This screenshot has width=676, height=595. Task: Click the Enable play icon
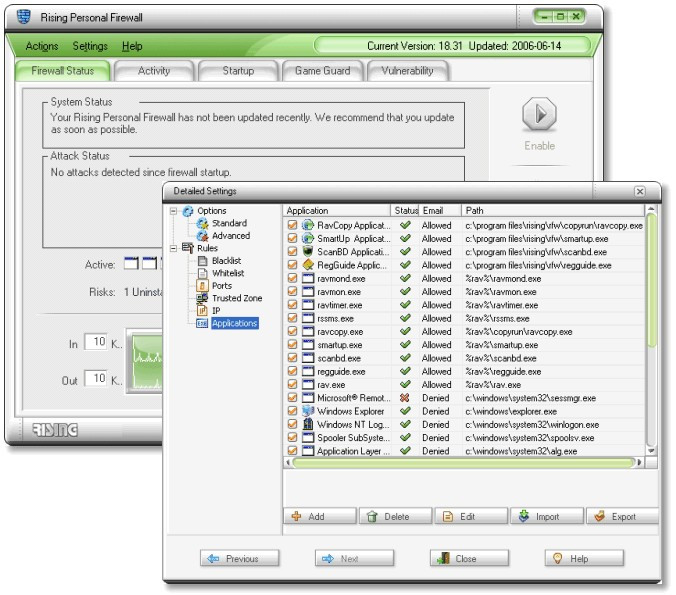tap(539, 114)
